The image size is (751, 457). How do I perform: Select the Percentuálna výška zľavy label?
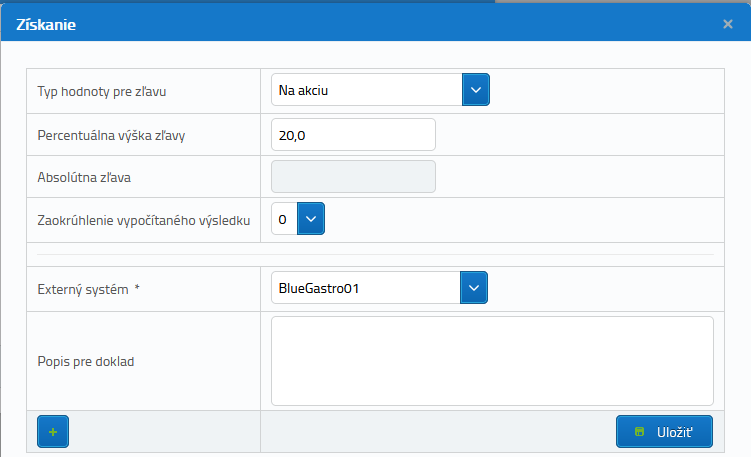[x=112, y=135]
